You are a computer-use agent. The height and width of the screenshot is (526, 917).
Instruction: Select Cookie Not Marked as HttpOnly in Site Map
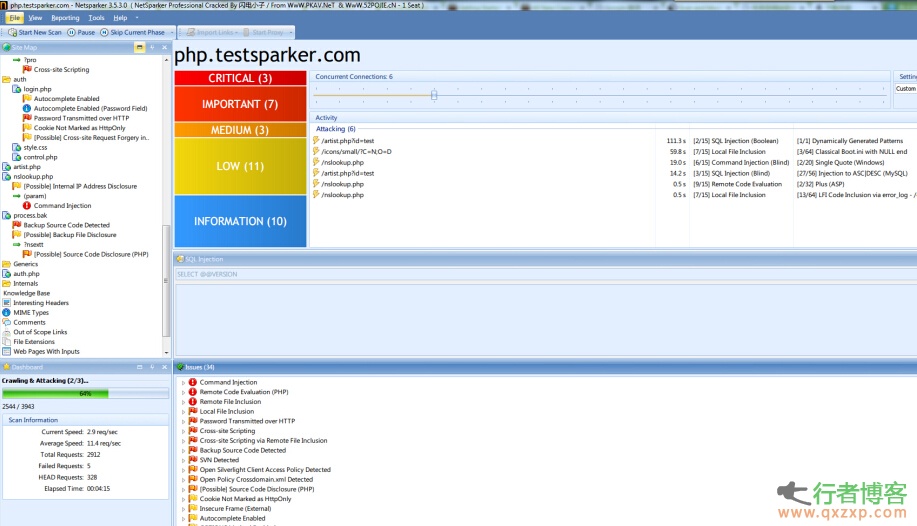click(x=80, y=128)
